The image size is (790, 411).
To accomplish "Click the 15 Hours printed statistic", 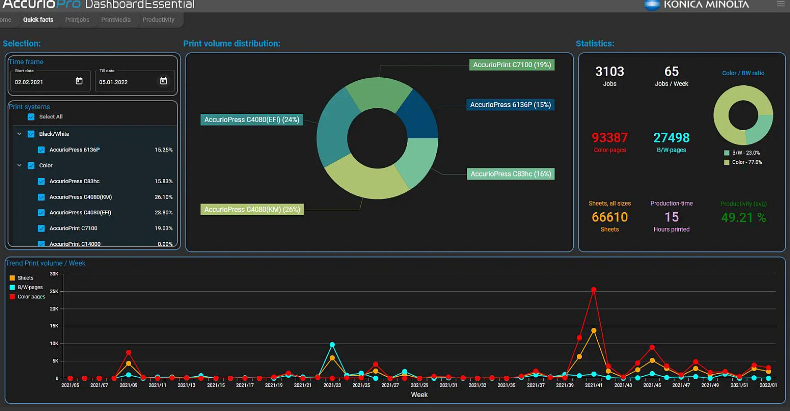I will 671,217.
